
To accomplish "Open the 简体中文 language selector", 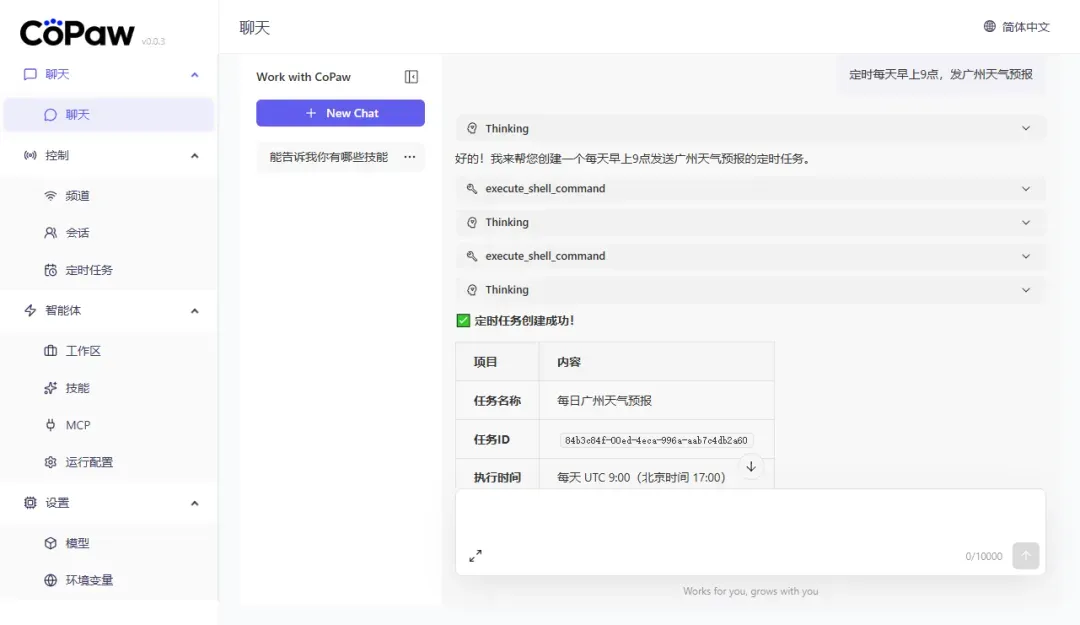I will click(1016, 27).
